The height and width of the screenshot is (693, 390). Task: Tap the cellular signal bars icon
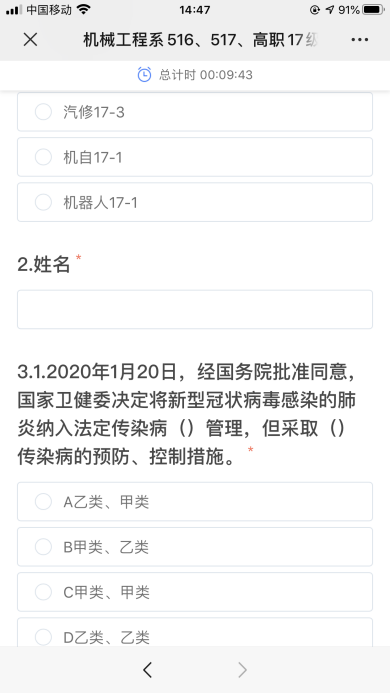(x=14, y=10)
